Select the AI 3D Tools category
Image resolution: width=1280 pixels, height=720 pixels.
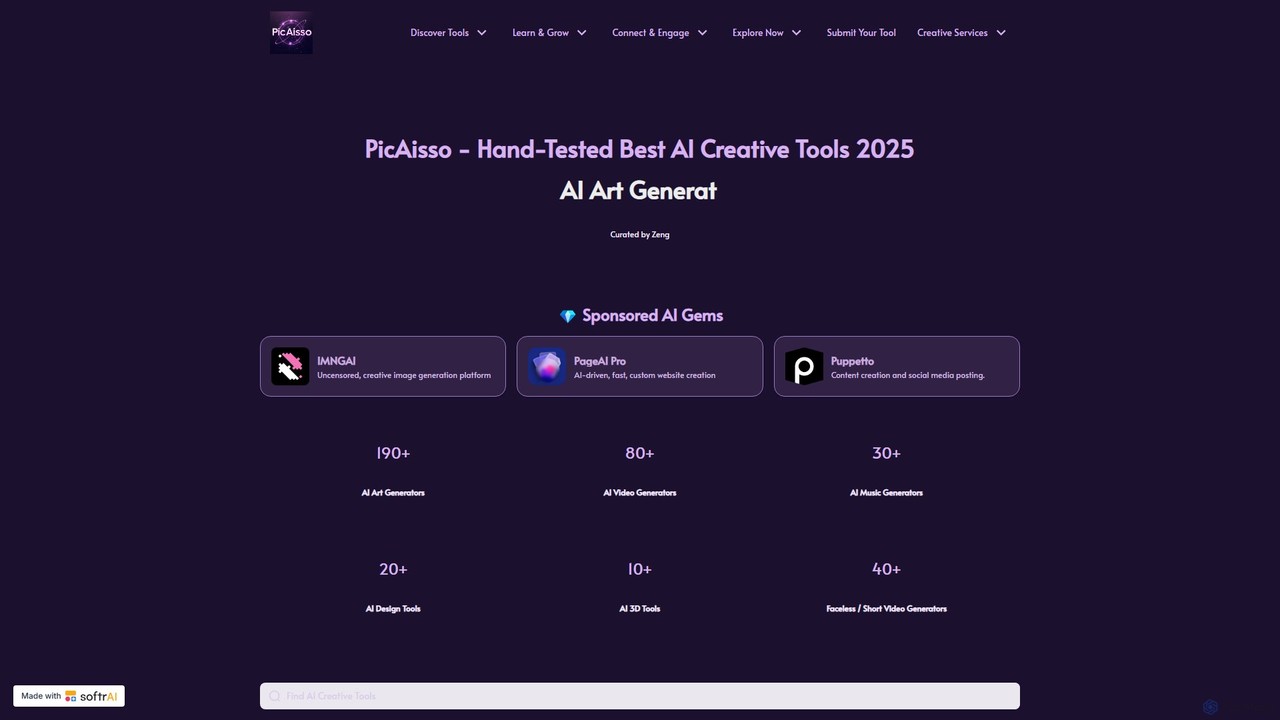[x=640, y=609]
